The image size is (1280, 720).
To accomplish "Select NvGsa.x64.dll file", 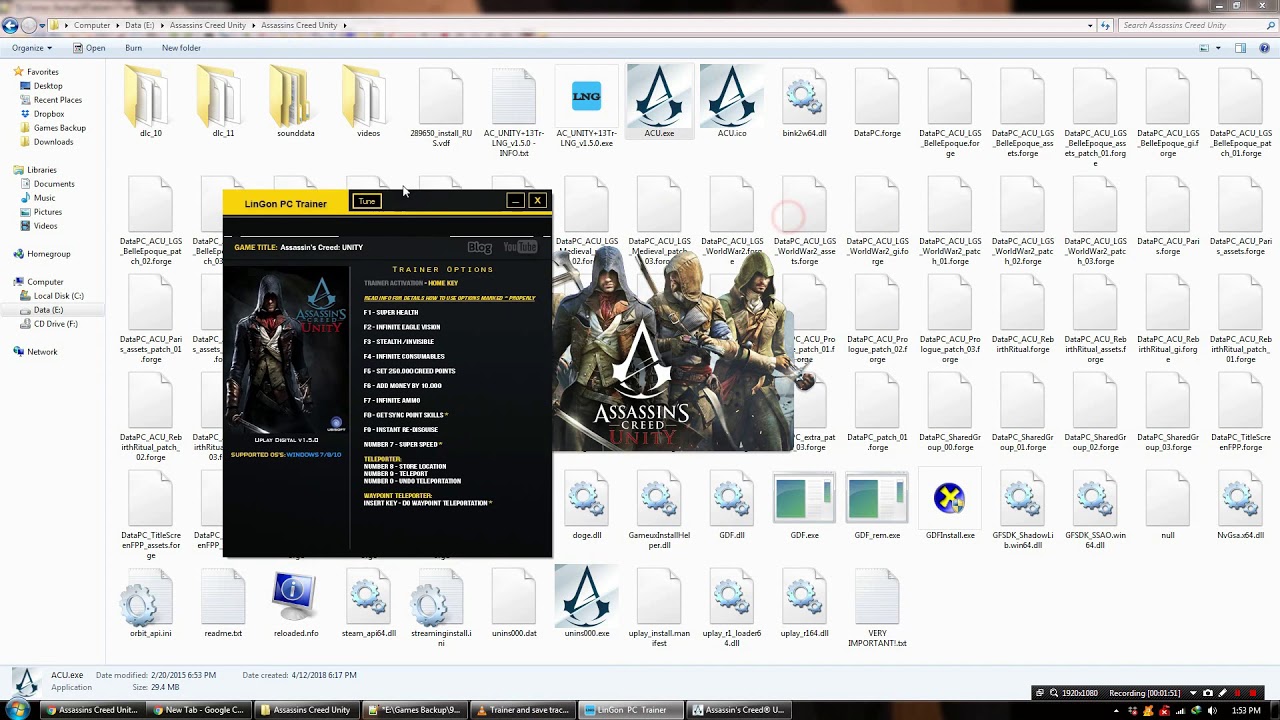I will (x=1240, y=505).
